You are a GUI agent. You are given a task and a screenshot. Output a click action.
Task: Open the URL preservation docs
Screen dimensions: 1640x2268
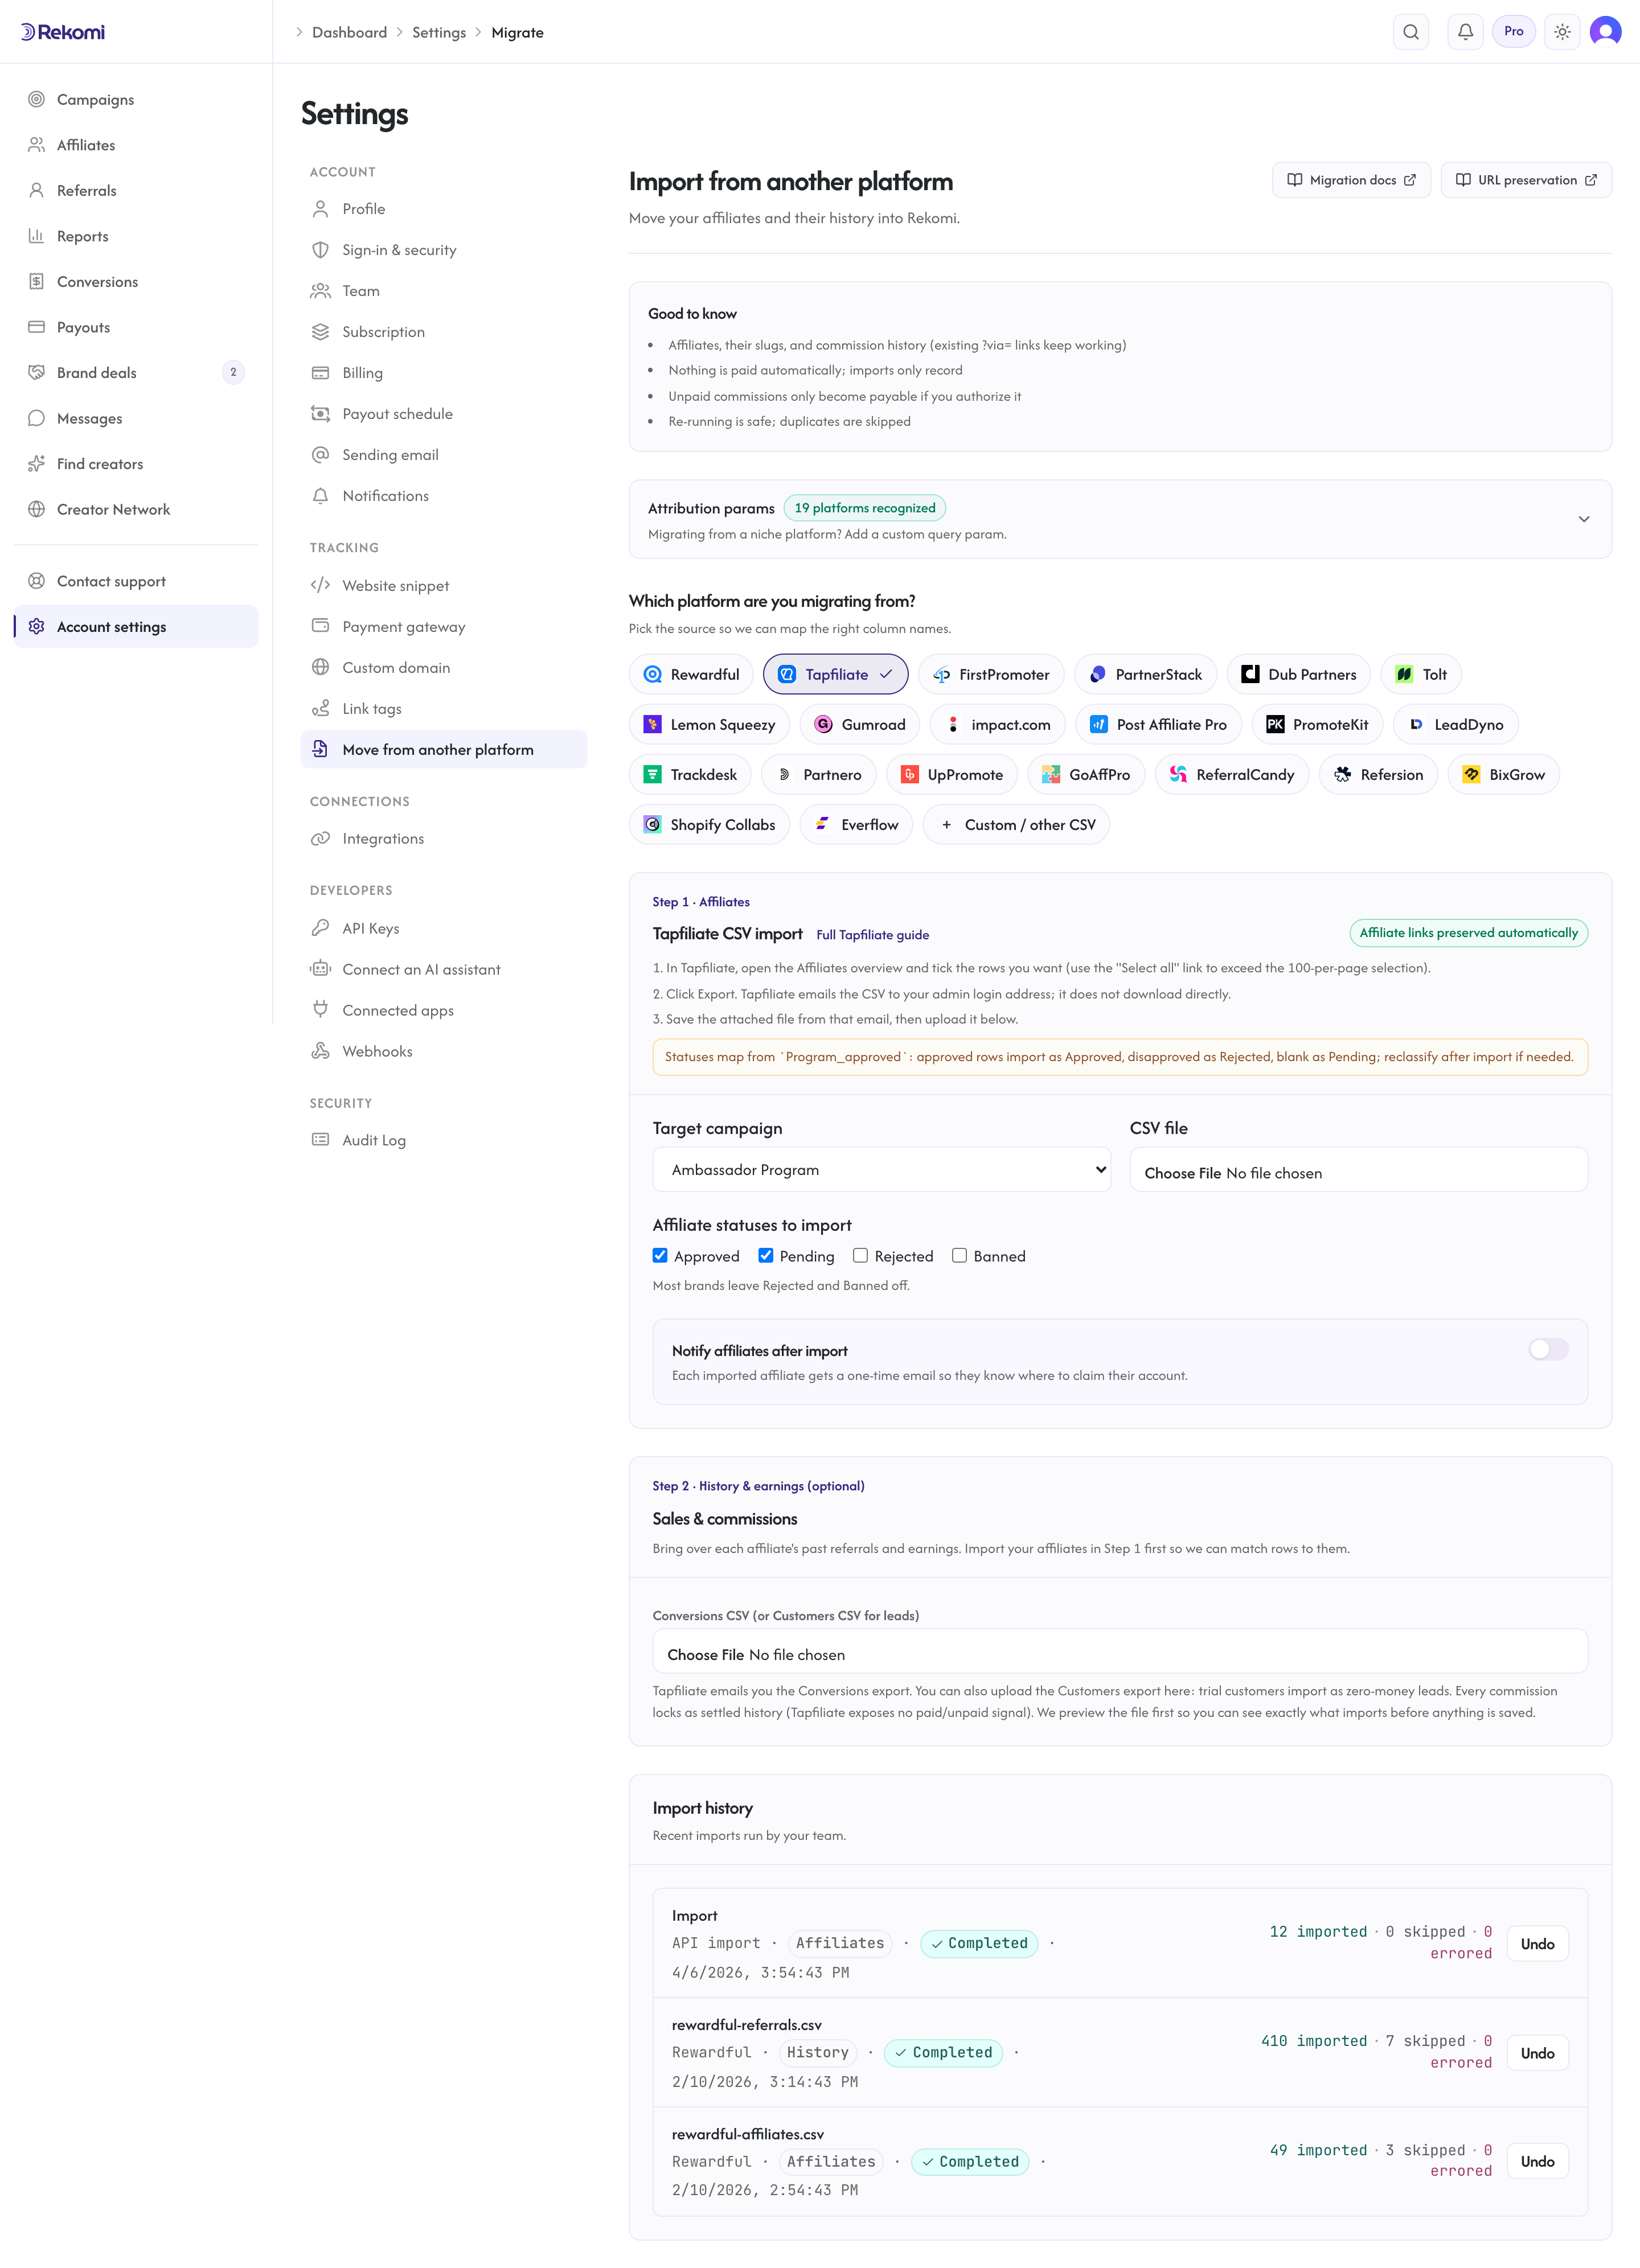coord(1526,180)
